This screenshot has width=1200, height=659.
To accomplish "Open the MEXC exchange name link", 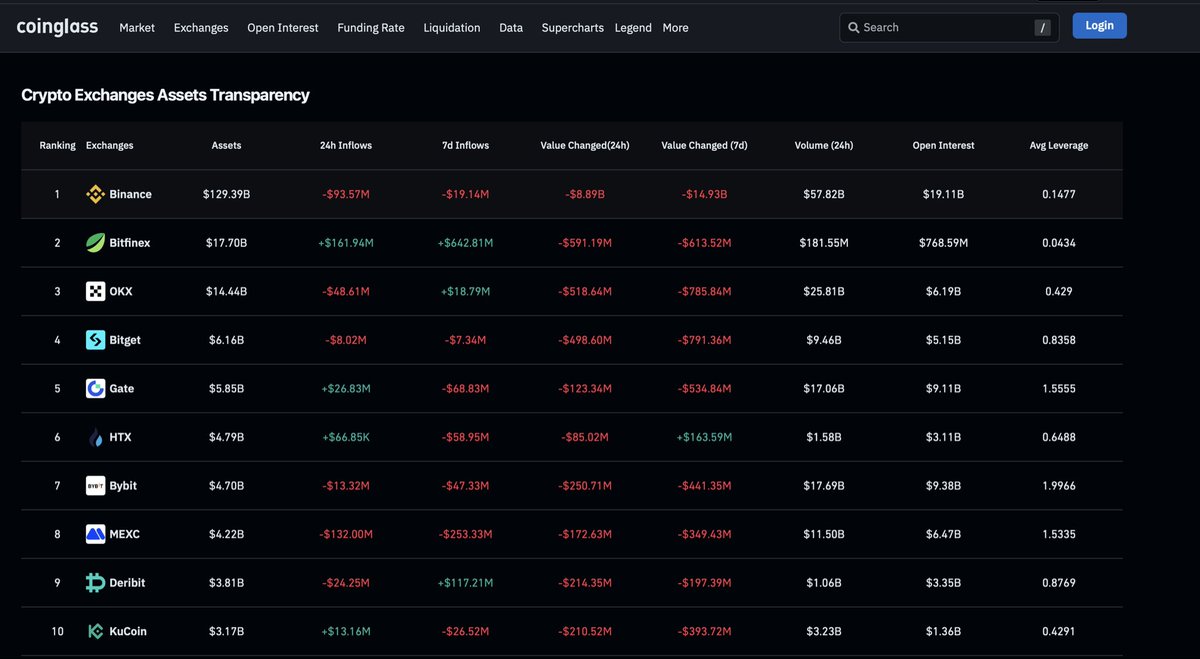I will (x=125, y=534).
